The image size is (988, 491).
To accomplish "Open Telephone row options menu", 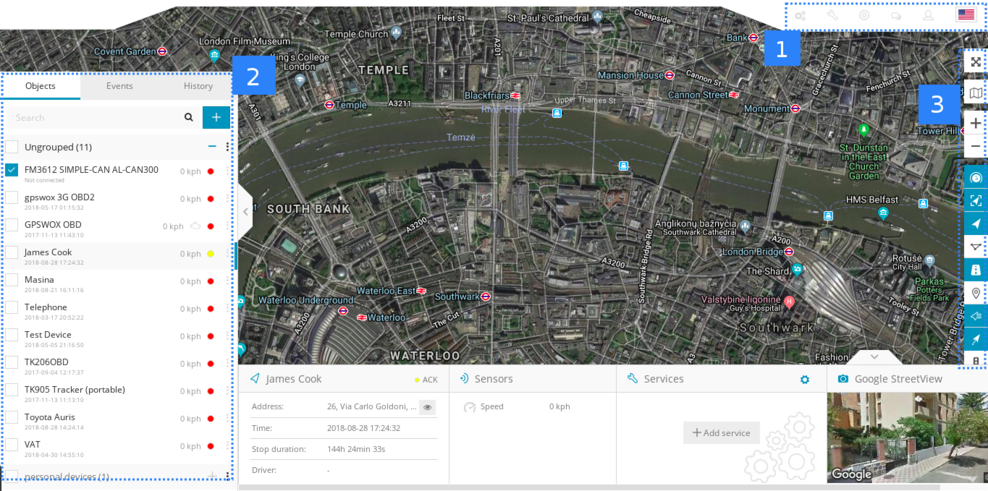I will tap(227, 309).
